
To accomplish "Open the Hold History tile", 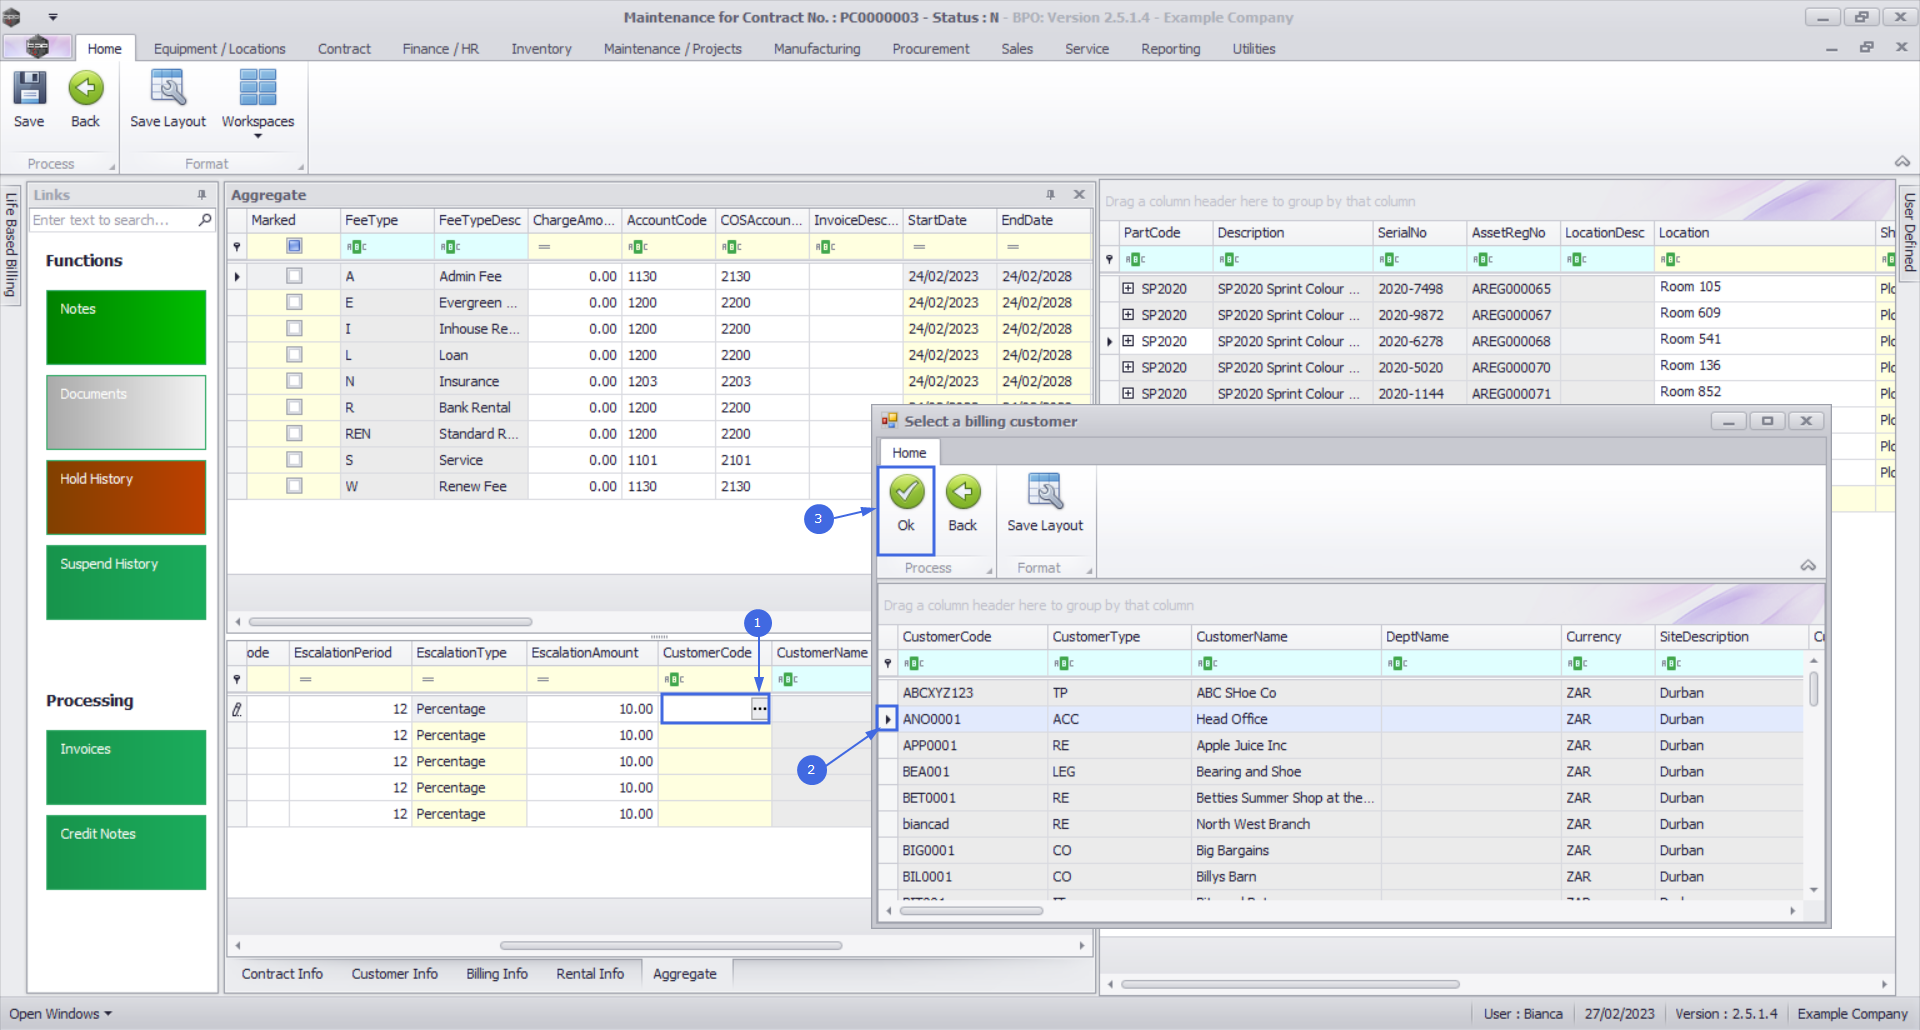I will point(126,498).
